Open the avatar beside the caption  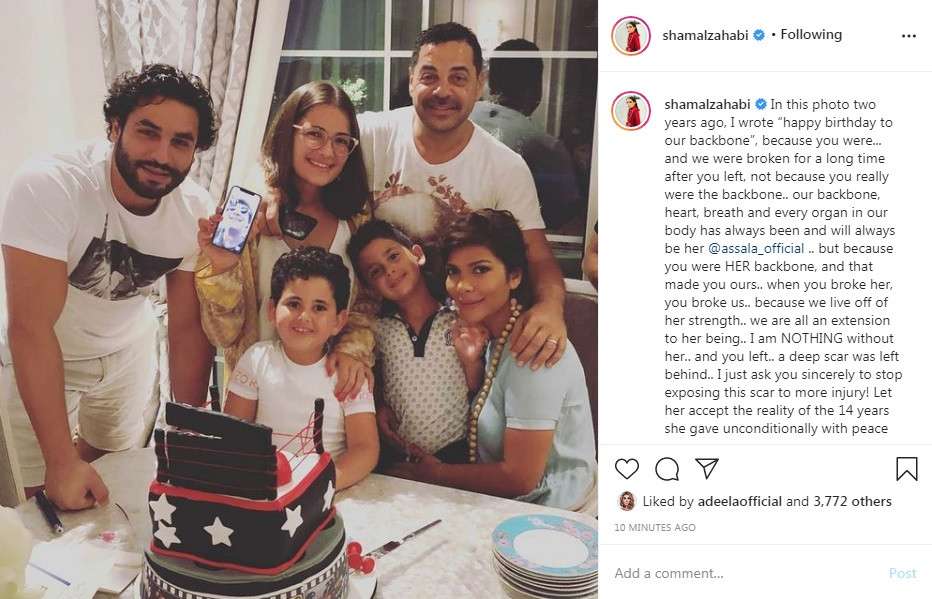coord(631,111)
